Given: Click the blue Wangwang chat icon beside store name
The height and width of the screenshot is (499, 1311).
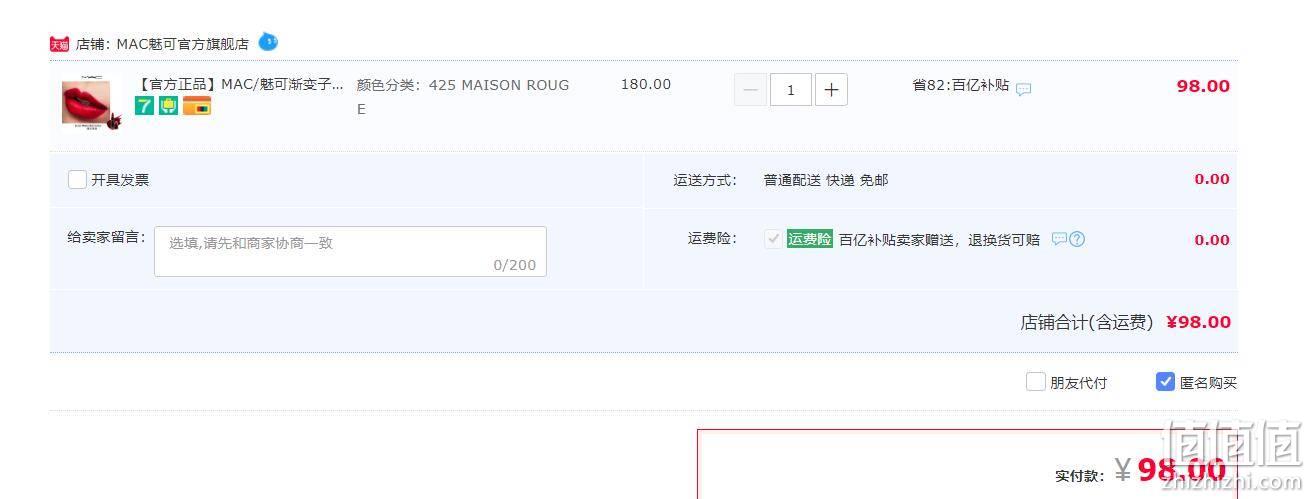Looking at the screenshot, I should tap(268, 42).
